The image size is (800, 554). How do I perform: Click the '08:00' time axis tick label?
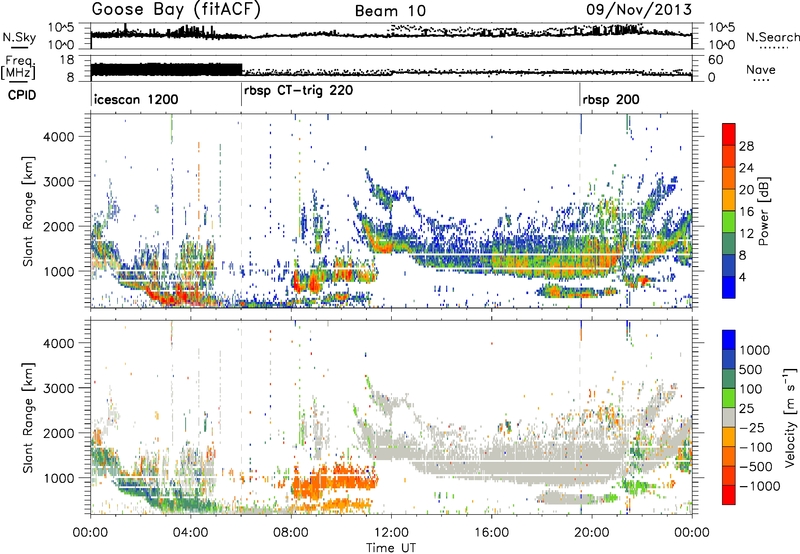tap(291, 533)
